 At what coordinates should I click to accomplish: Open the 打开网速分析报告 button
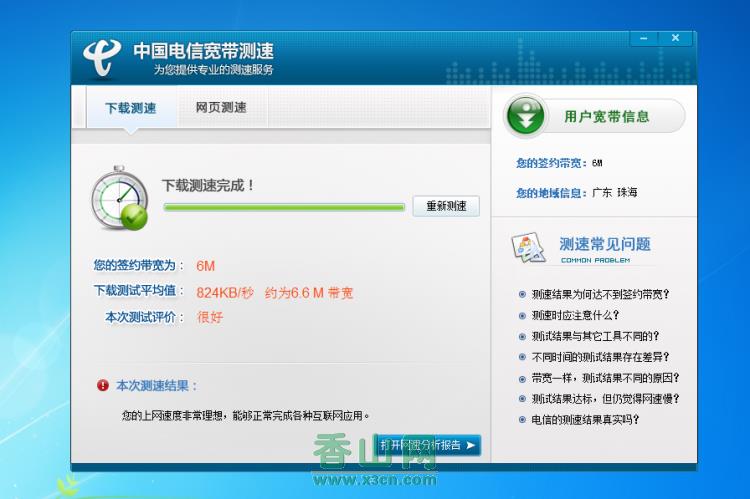427,445
